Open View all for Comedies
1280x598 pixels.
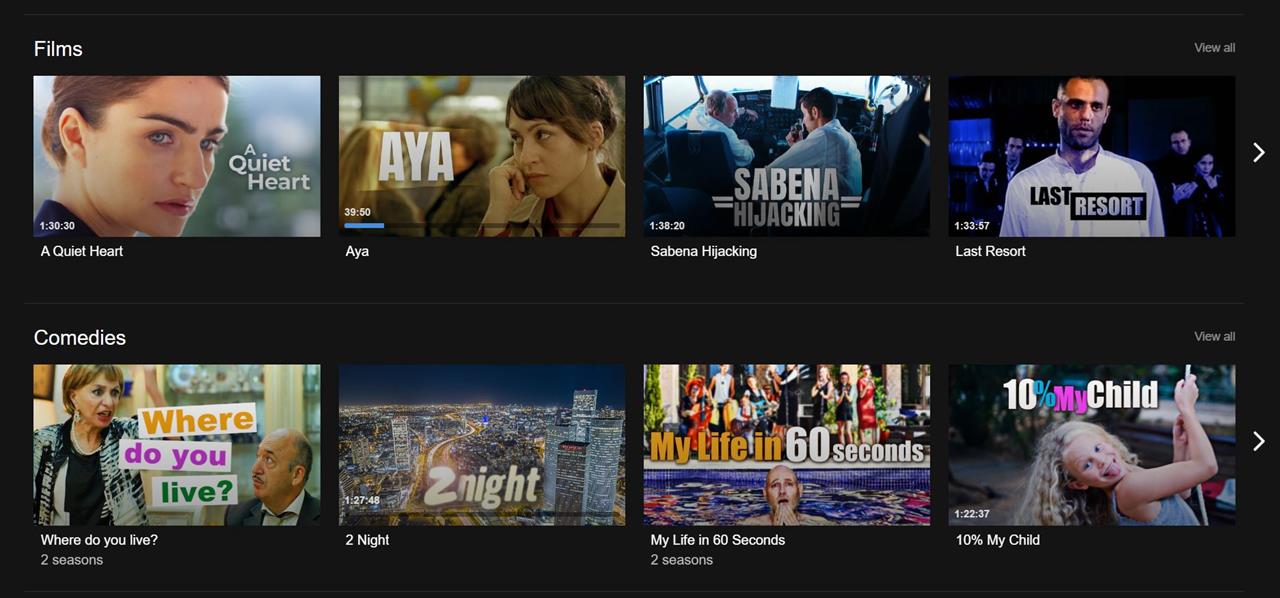[1214, 337]
